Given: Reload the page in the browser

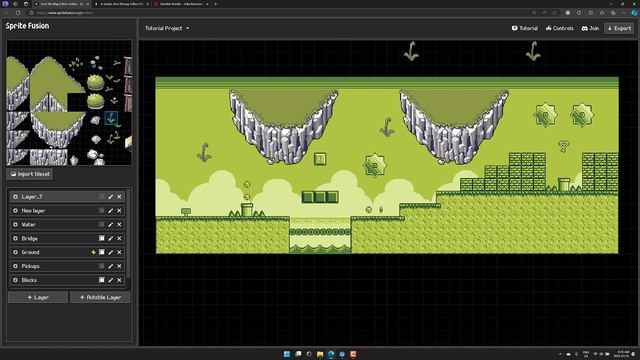Looking at the screenshot, I should click(x=18, y=13).
